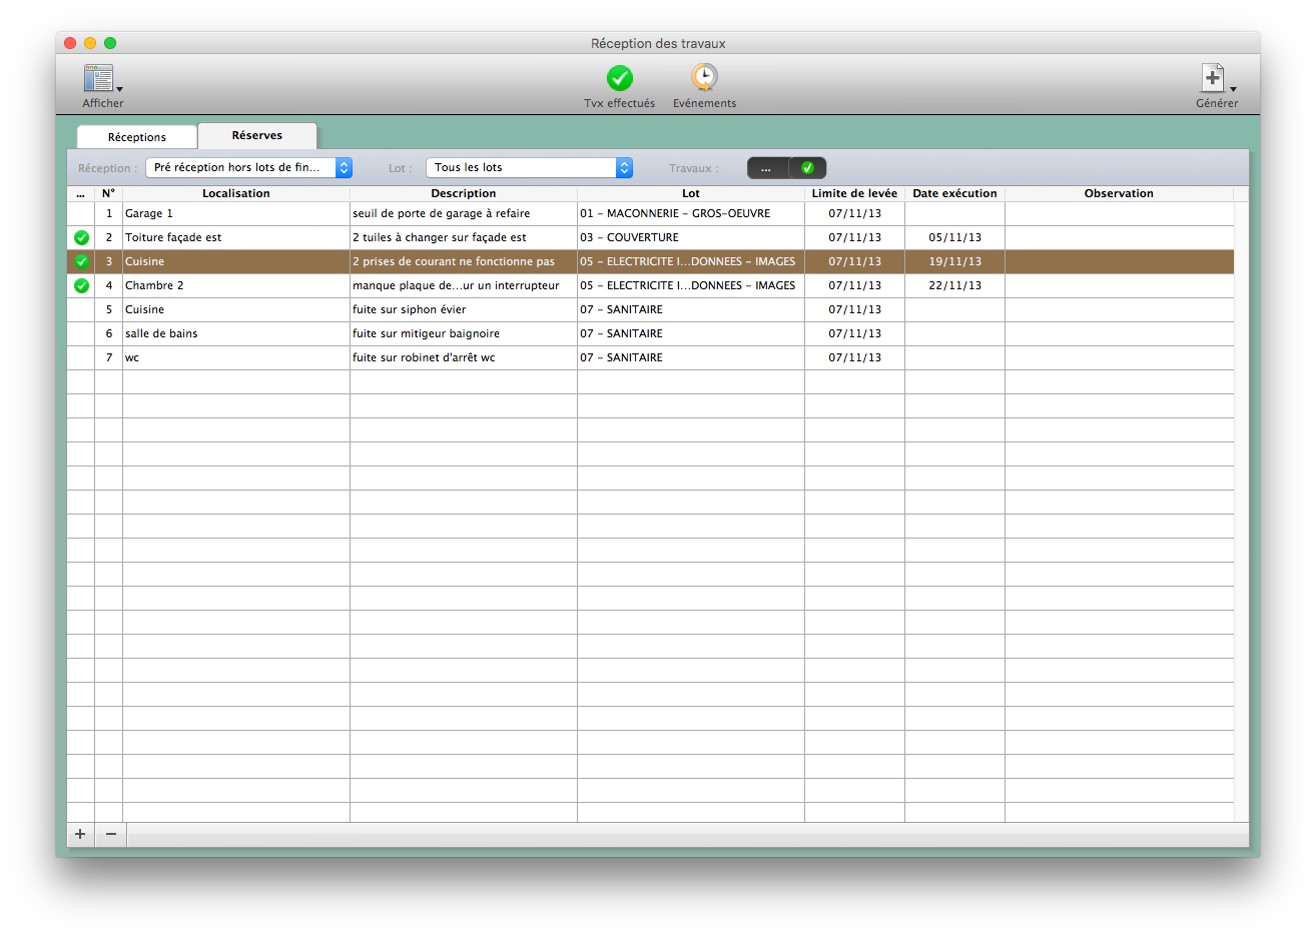The height and width of the screenshot is (937, 1316).
Task: Select the Garage 1 row
Action: pyautogui.click(x=236, y=214)
